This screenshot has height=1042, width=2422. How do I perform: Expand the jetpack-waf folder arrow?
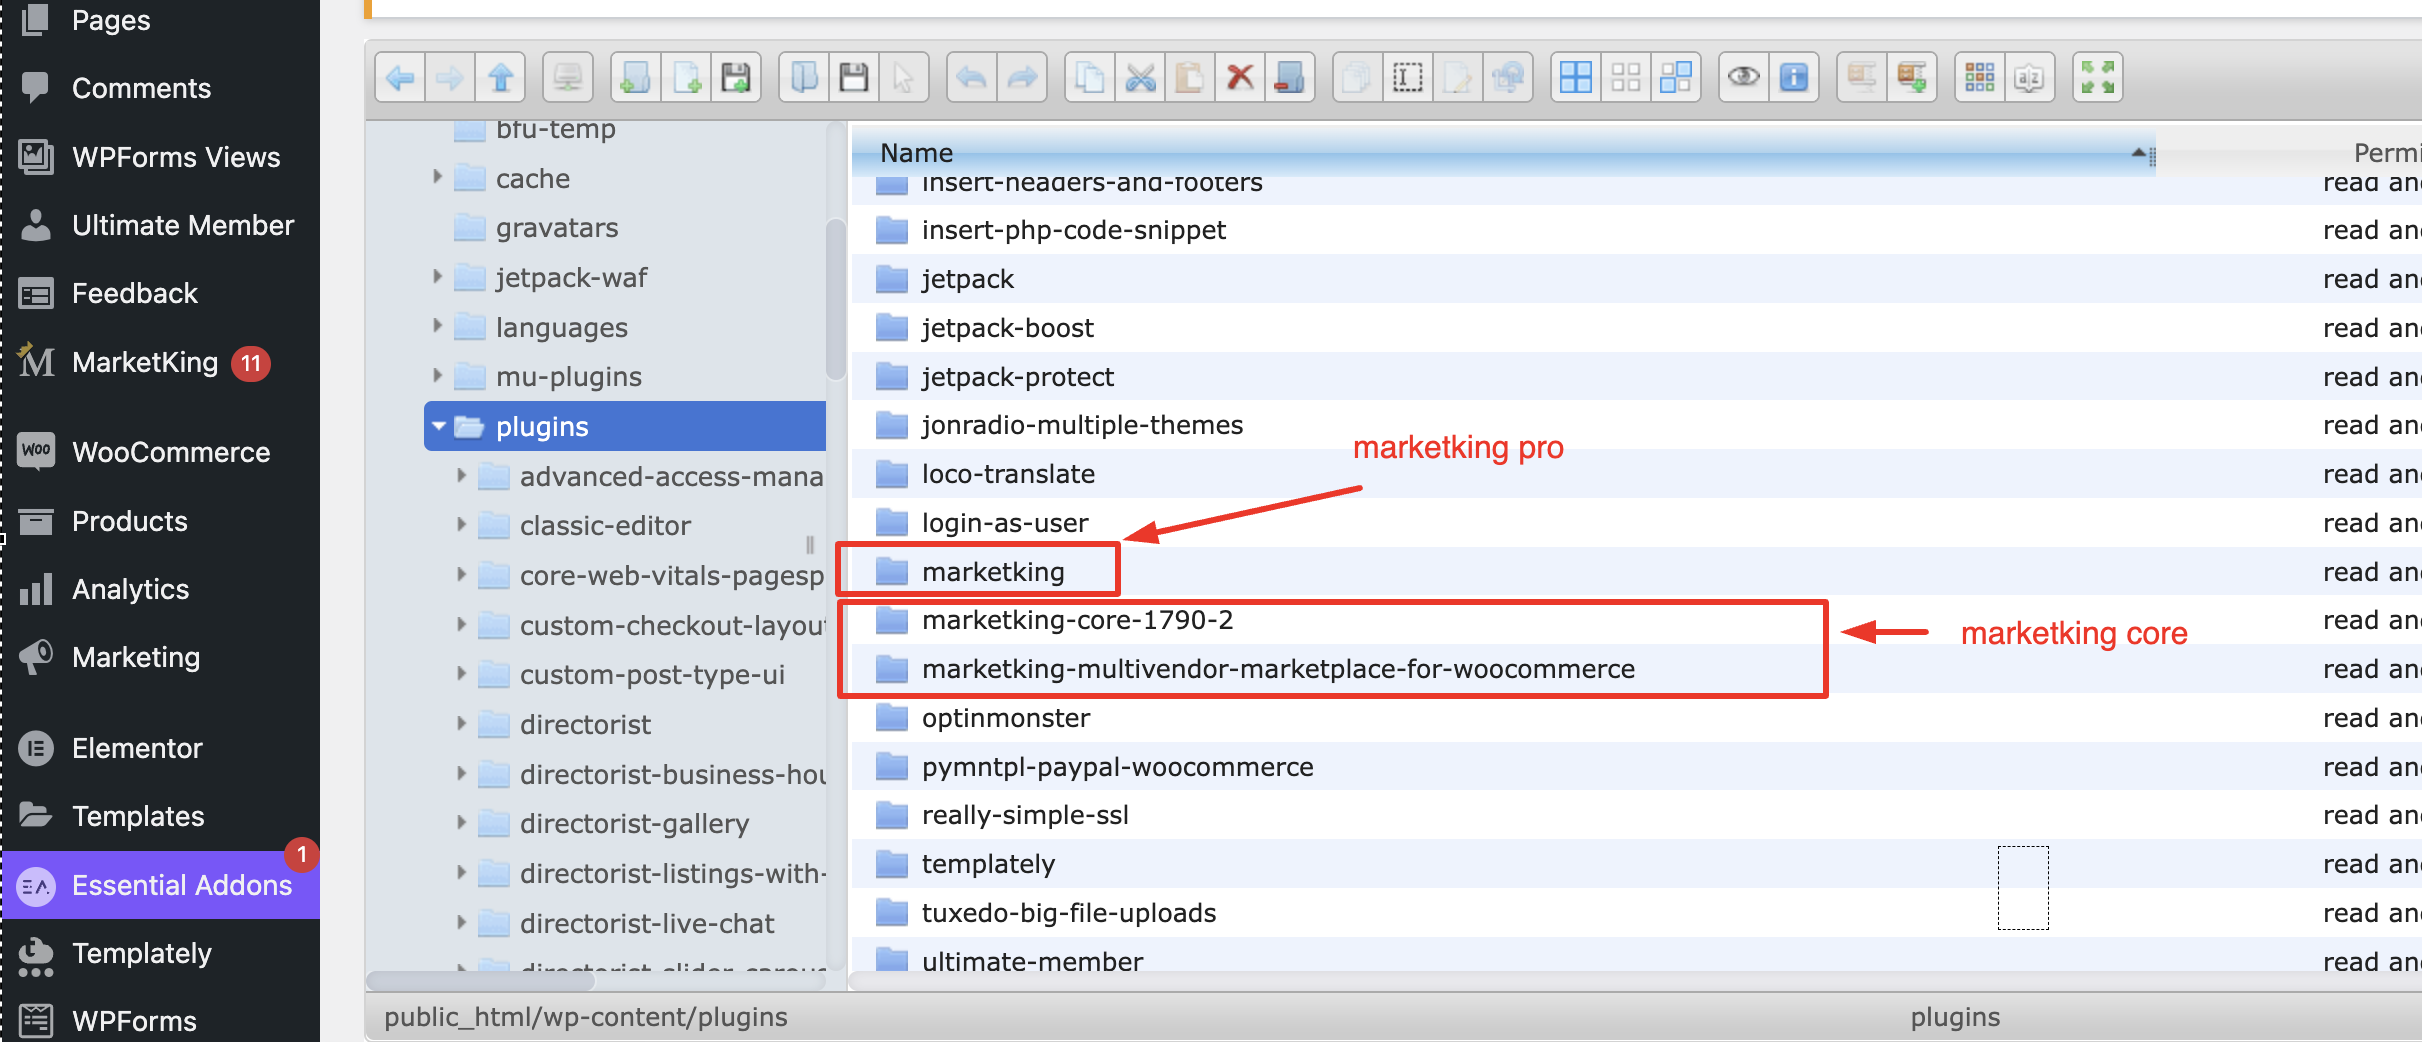437,276
